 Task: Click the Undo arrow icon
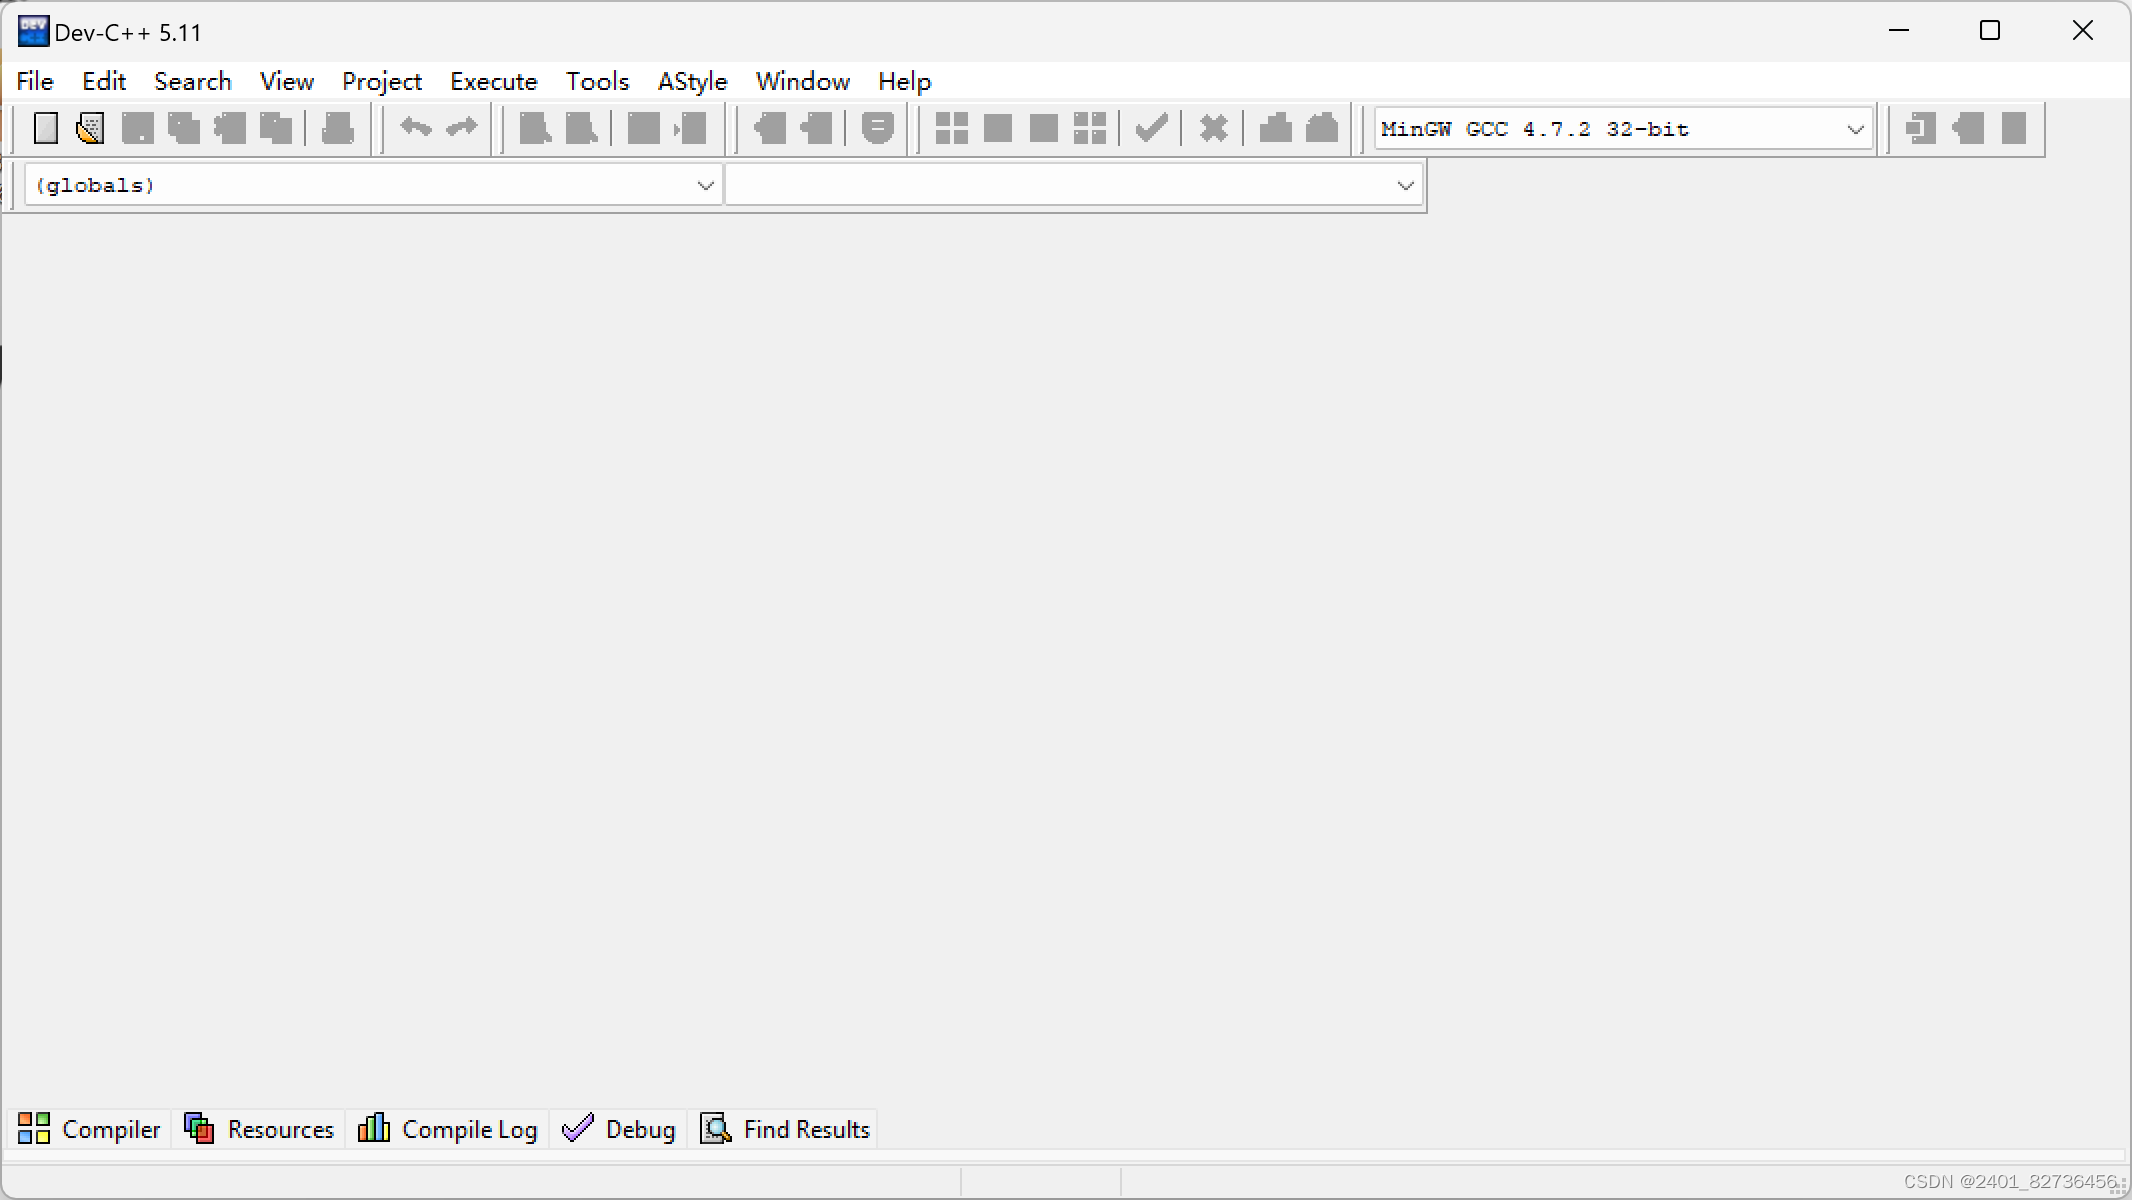tap(416, 128)
